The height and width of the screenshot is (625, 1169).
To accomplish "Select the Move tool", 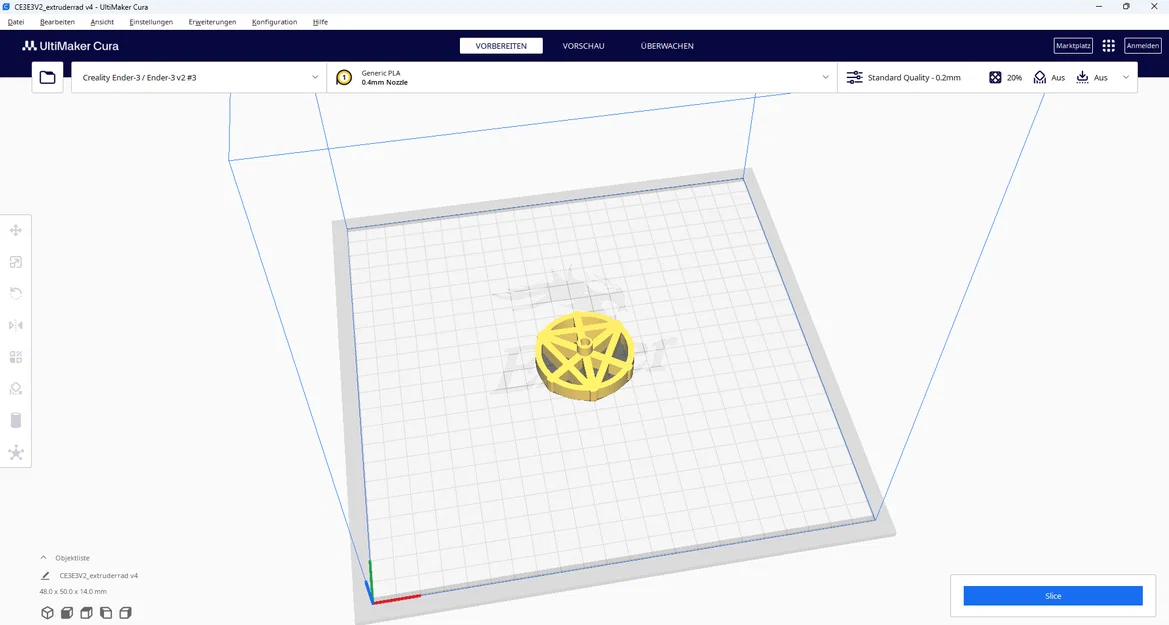I will point(16,229).
